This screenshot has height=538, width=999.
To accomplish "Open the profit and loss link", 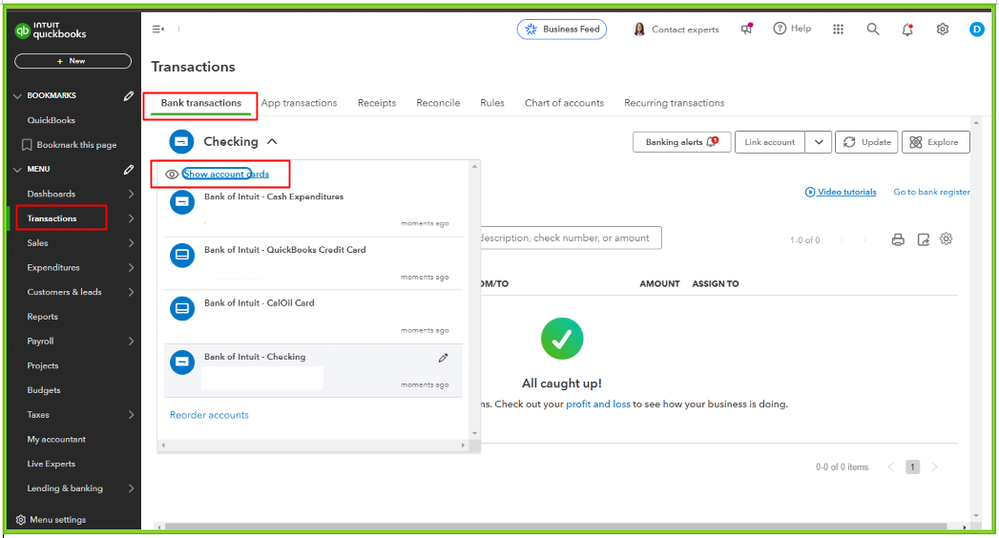I will [598, 404].
